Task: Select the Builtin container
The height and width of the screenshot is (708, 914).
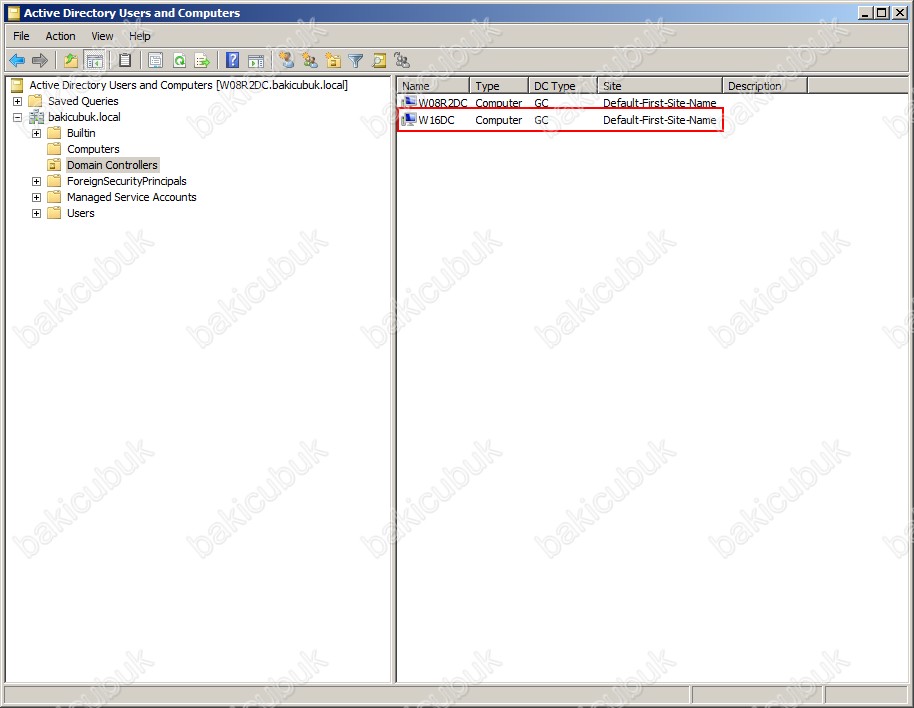Action: (x=81, y=133)
